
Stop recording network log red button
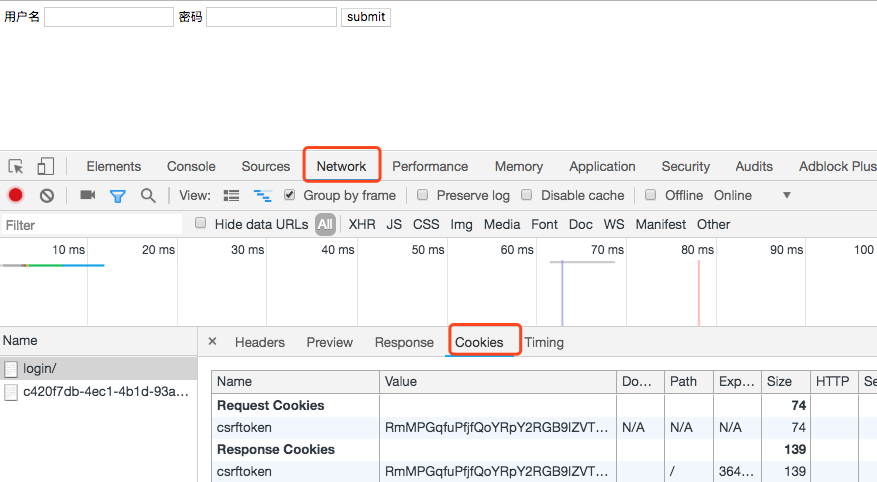(16, 196)
